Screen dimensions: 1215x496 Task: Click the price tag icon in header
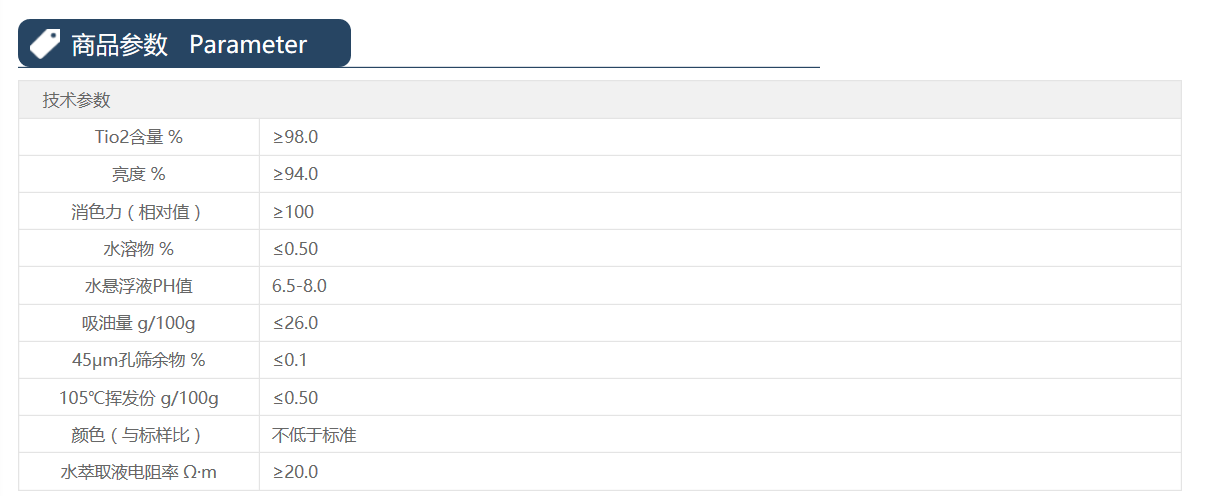[x=45, y=44]
